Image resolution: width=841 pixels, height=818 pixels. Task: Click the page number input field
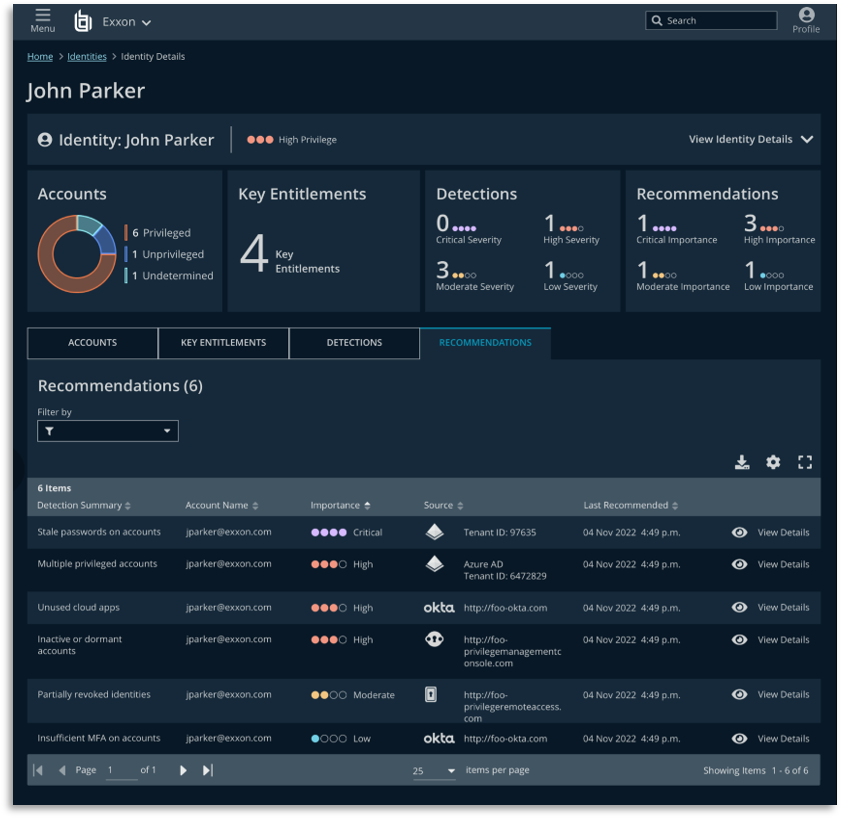click(x=121, y=770)
